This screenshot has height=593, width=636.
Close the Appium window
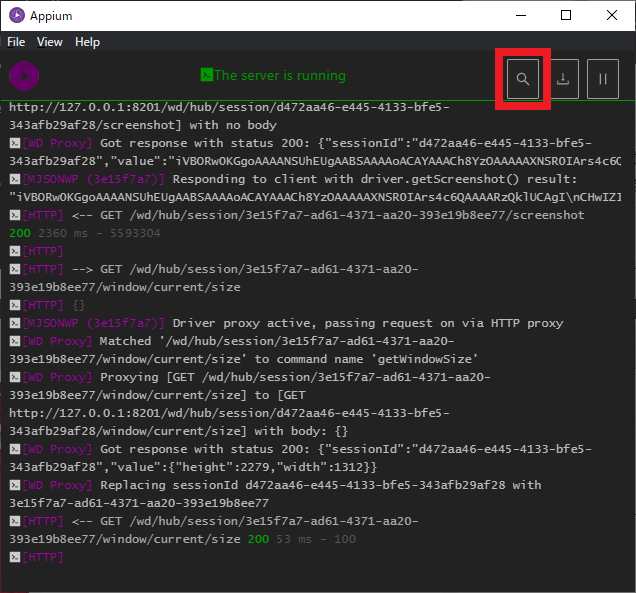click(x=612, y=15)
